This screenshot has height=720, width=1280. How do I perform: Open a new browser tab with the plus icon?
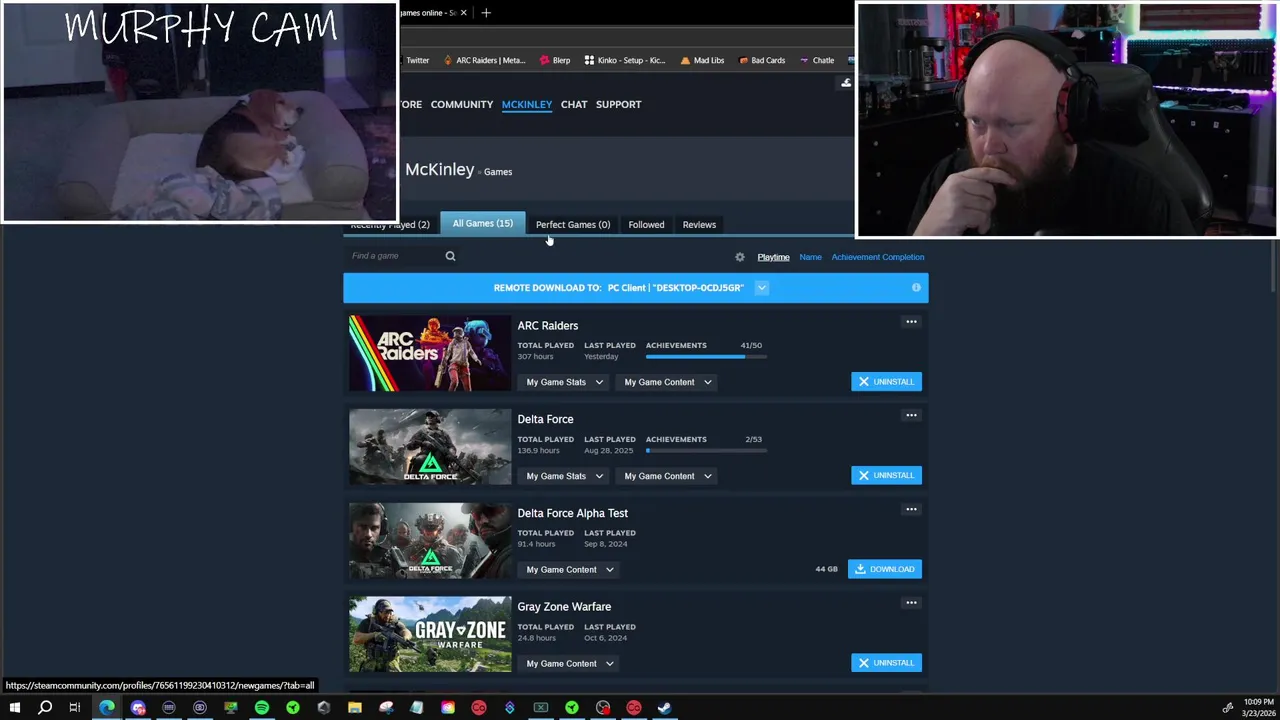pos(486,13)
